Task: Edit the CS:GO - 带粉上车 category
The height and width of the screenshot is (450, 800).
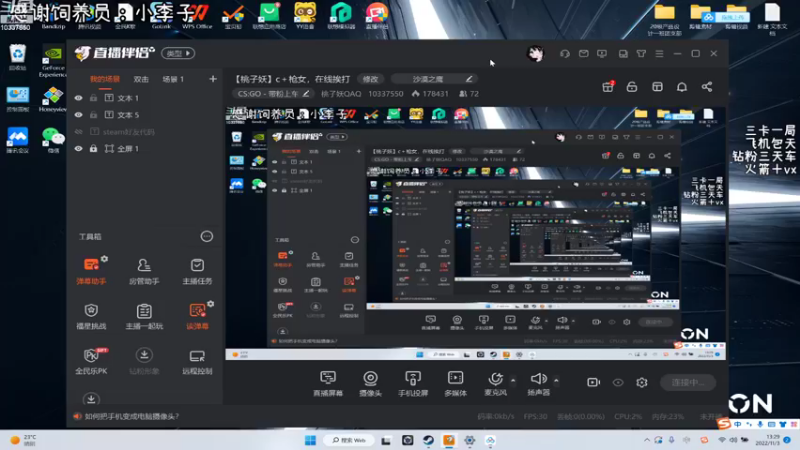Action: (x=271, y=94)
